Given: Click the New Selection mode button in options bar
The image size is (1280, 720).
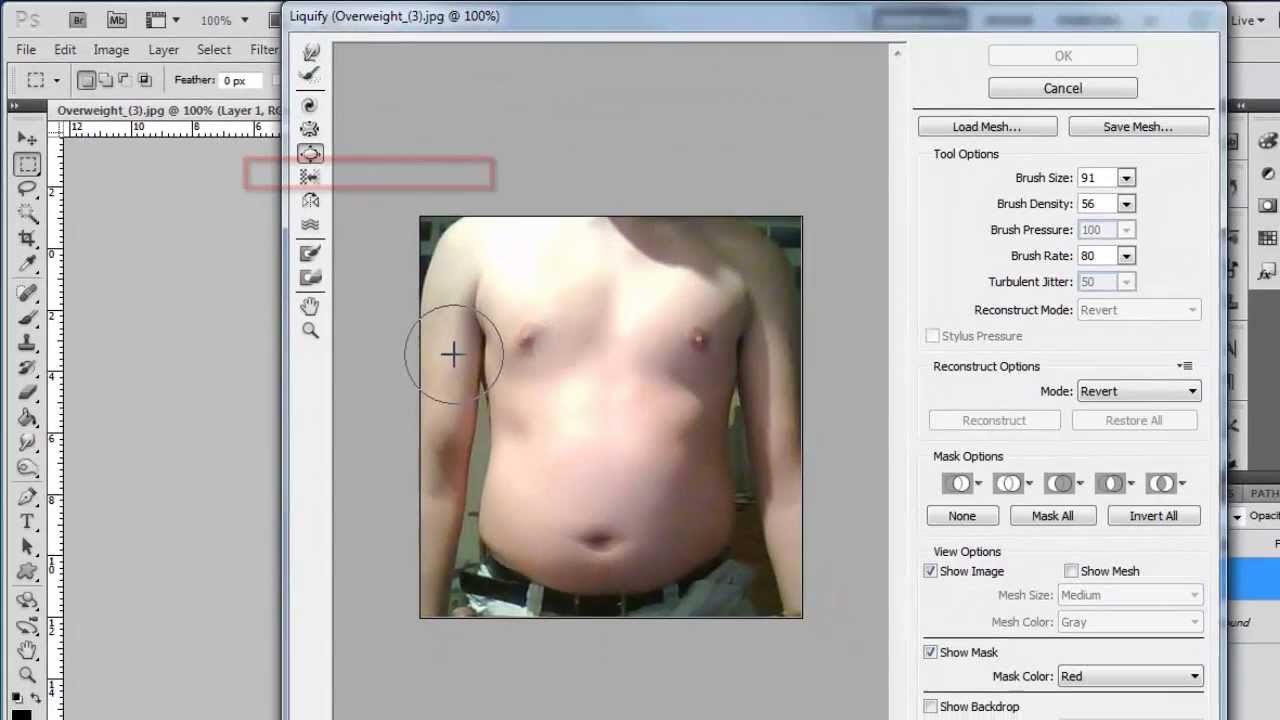Looking at the screenshot, I should (x=87, y=80).
